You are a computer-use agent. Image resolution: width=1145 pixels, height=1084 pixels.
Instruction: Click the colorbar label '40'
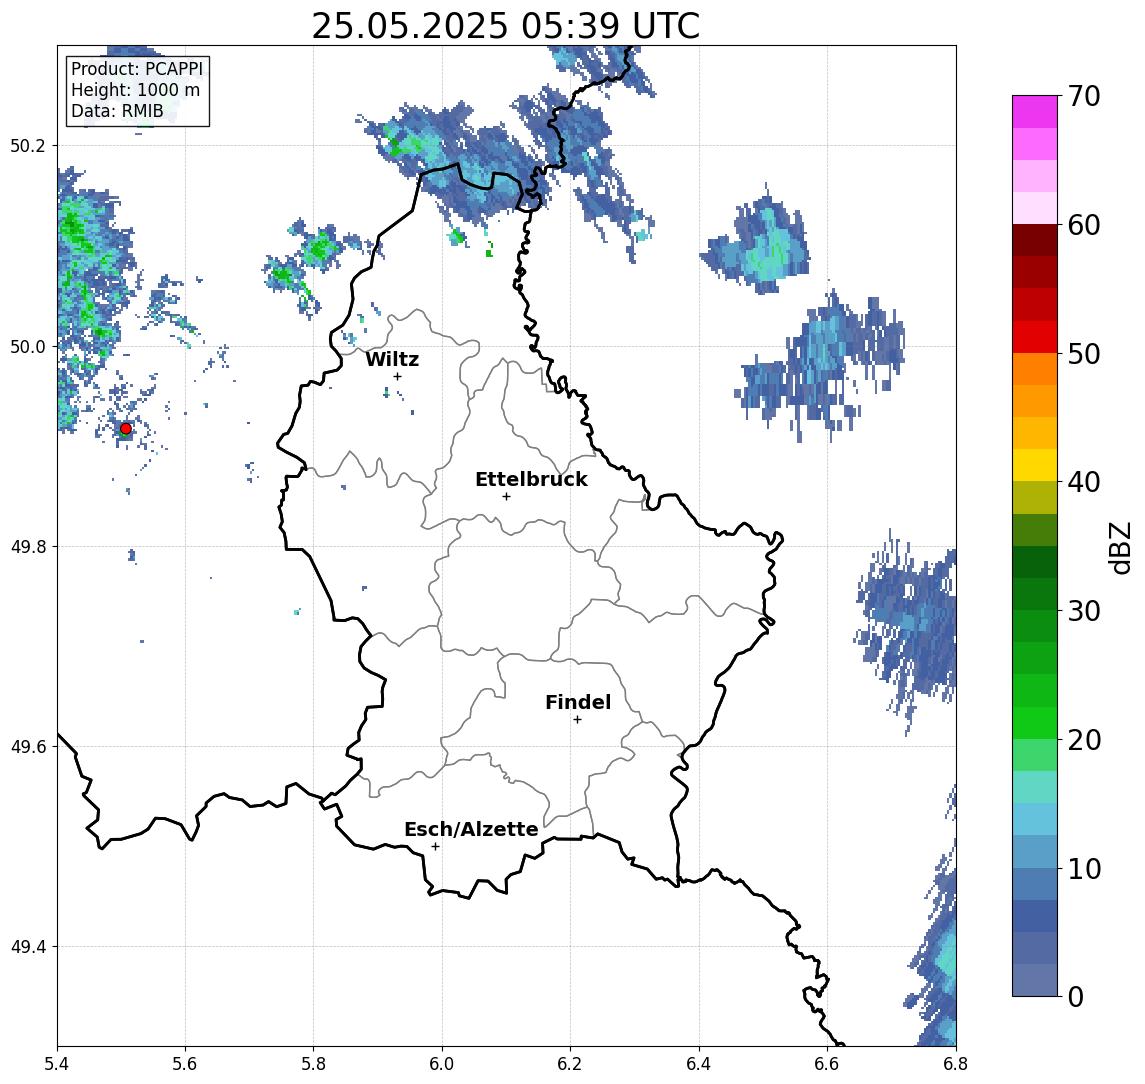[x=1084, y=482]
